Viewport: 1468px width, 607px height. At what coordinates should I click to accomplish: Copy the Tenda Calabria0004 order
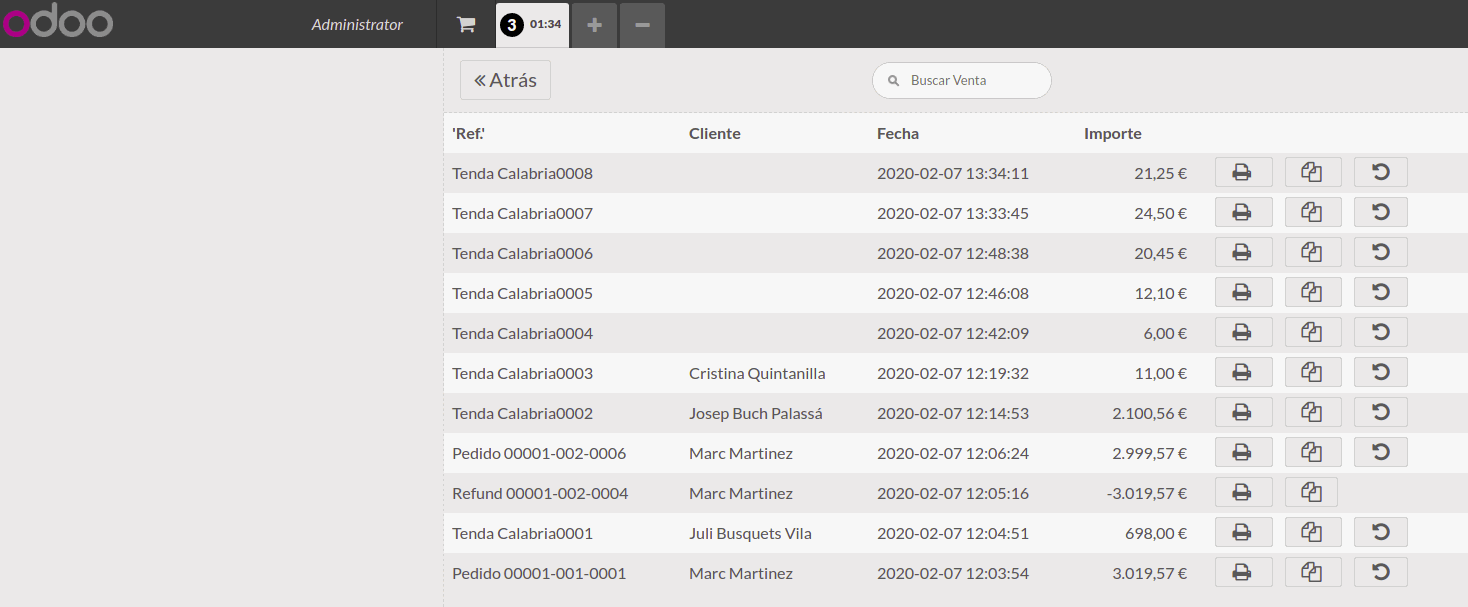(x=1312, y=332)
